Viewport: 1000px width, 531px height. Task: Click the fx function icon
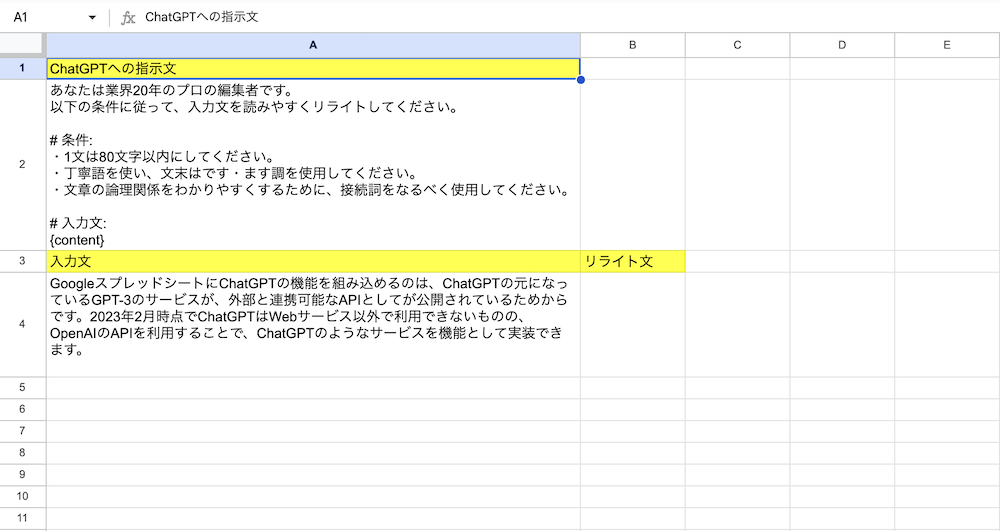tap(128, 18)
